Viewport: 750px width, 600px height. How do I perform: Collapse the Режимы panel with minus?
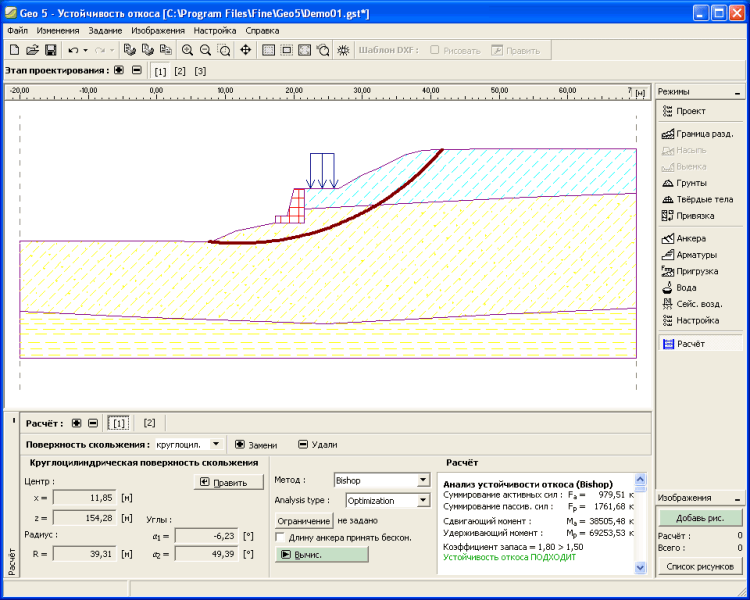coord(737,92)
